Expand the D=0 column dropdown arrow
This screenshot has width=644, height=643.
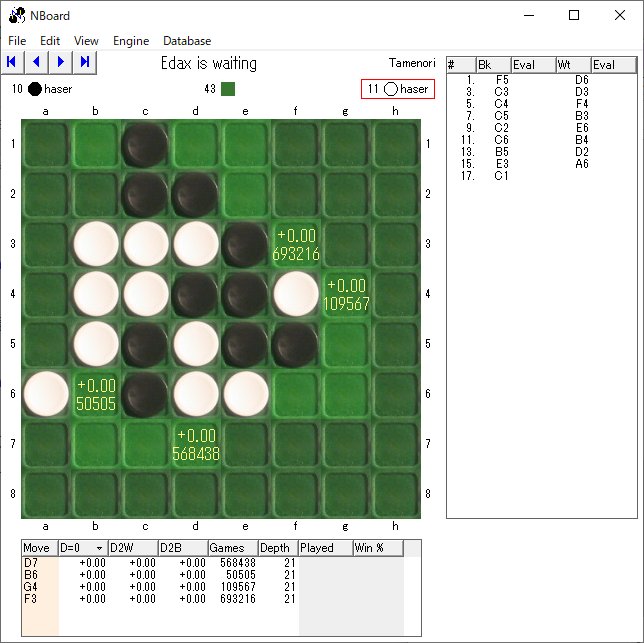tap(99, 548)
